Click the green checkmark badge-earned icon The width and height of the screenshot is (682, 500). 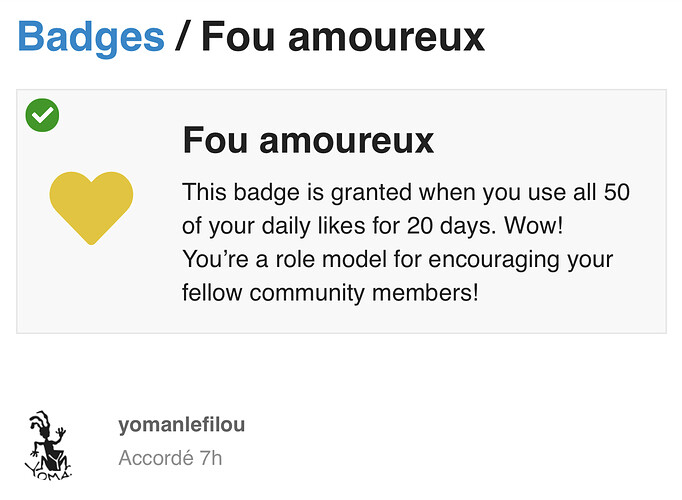42,115
